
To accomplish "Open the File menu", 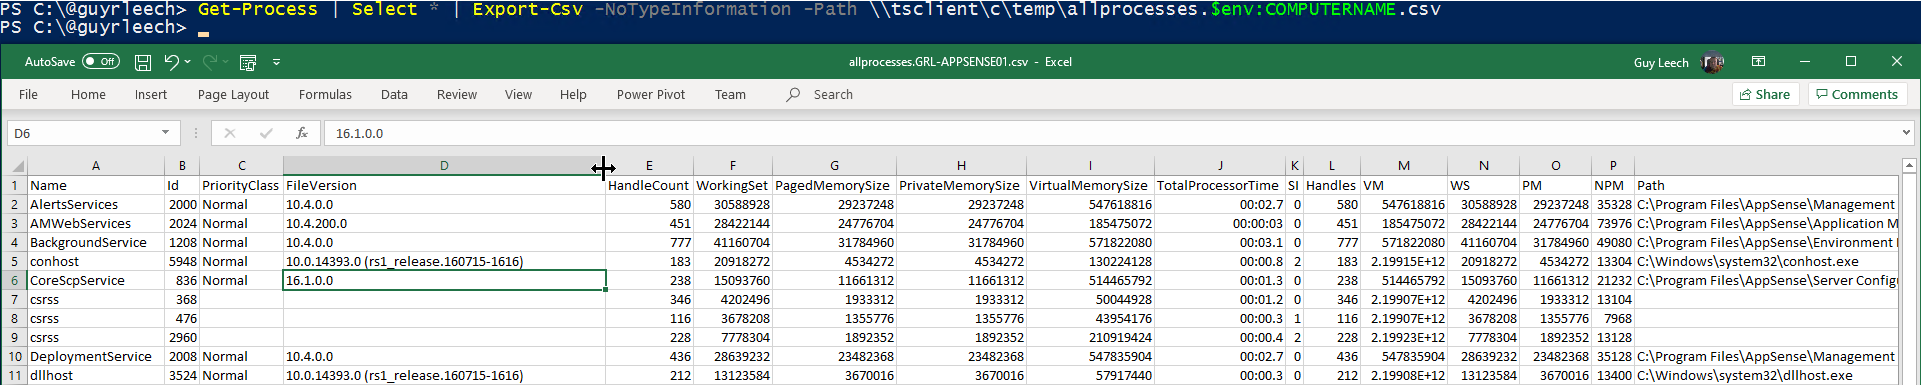I will [x=28, y=95].
